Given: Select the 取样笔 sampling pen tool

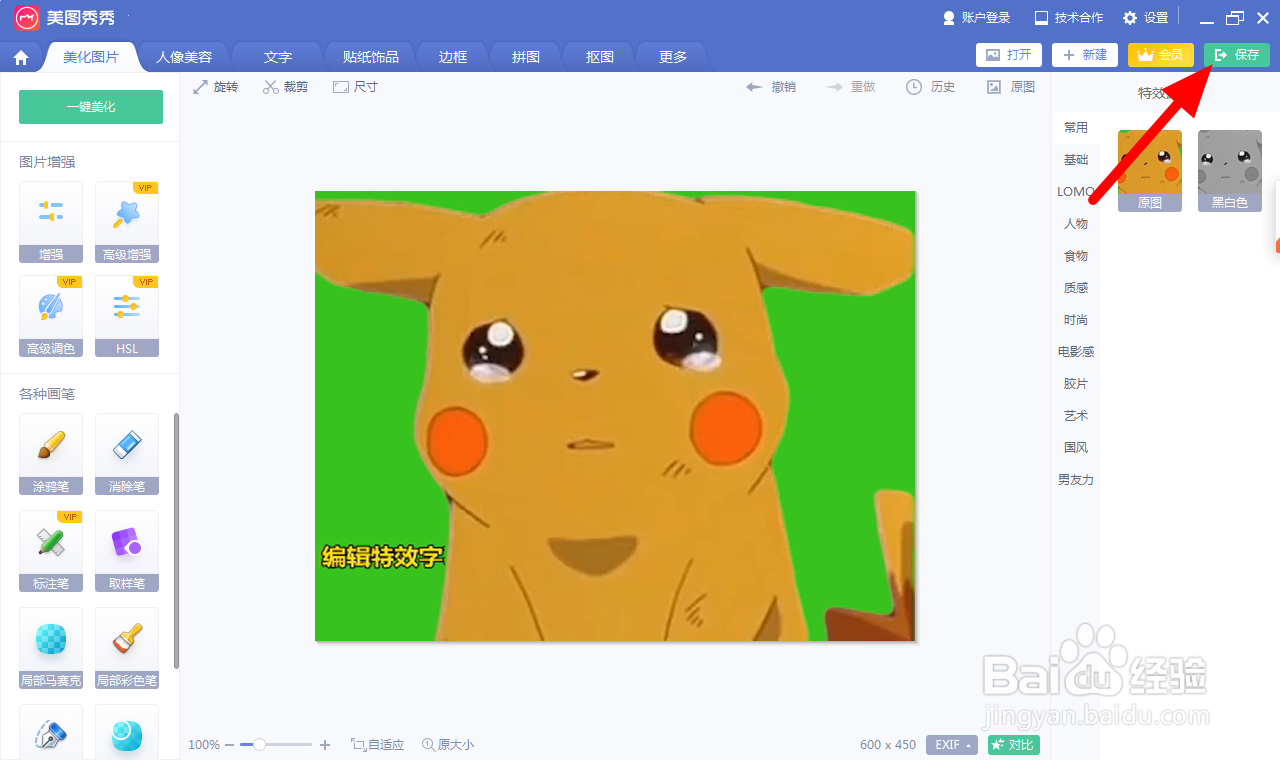Looking at the screenshot, I should point(127,551).
